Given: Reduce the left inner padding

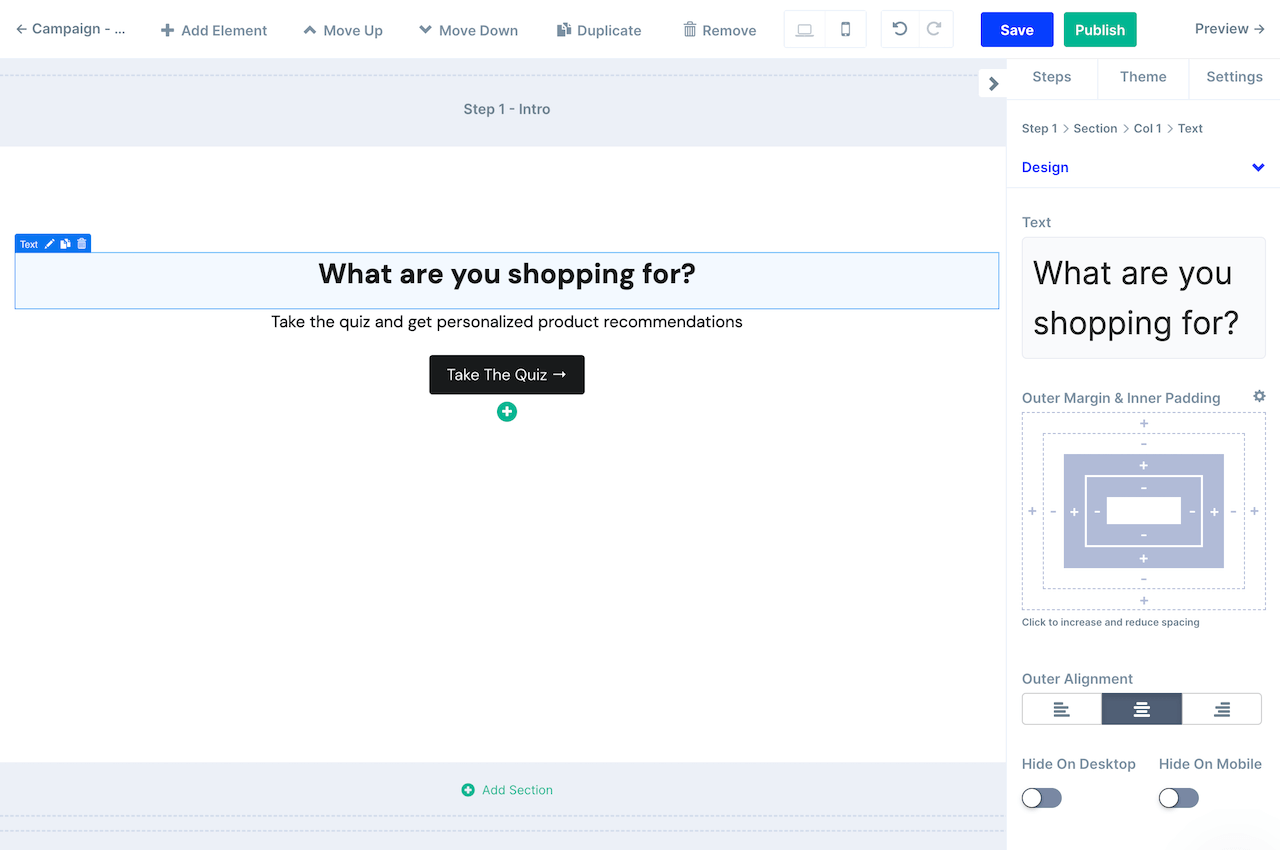Looking at the screenshot, I should [1097, 511].
